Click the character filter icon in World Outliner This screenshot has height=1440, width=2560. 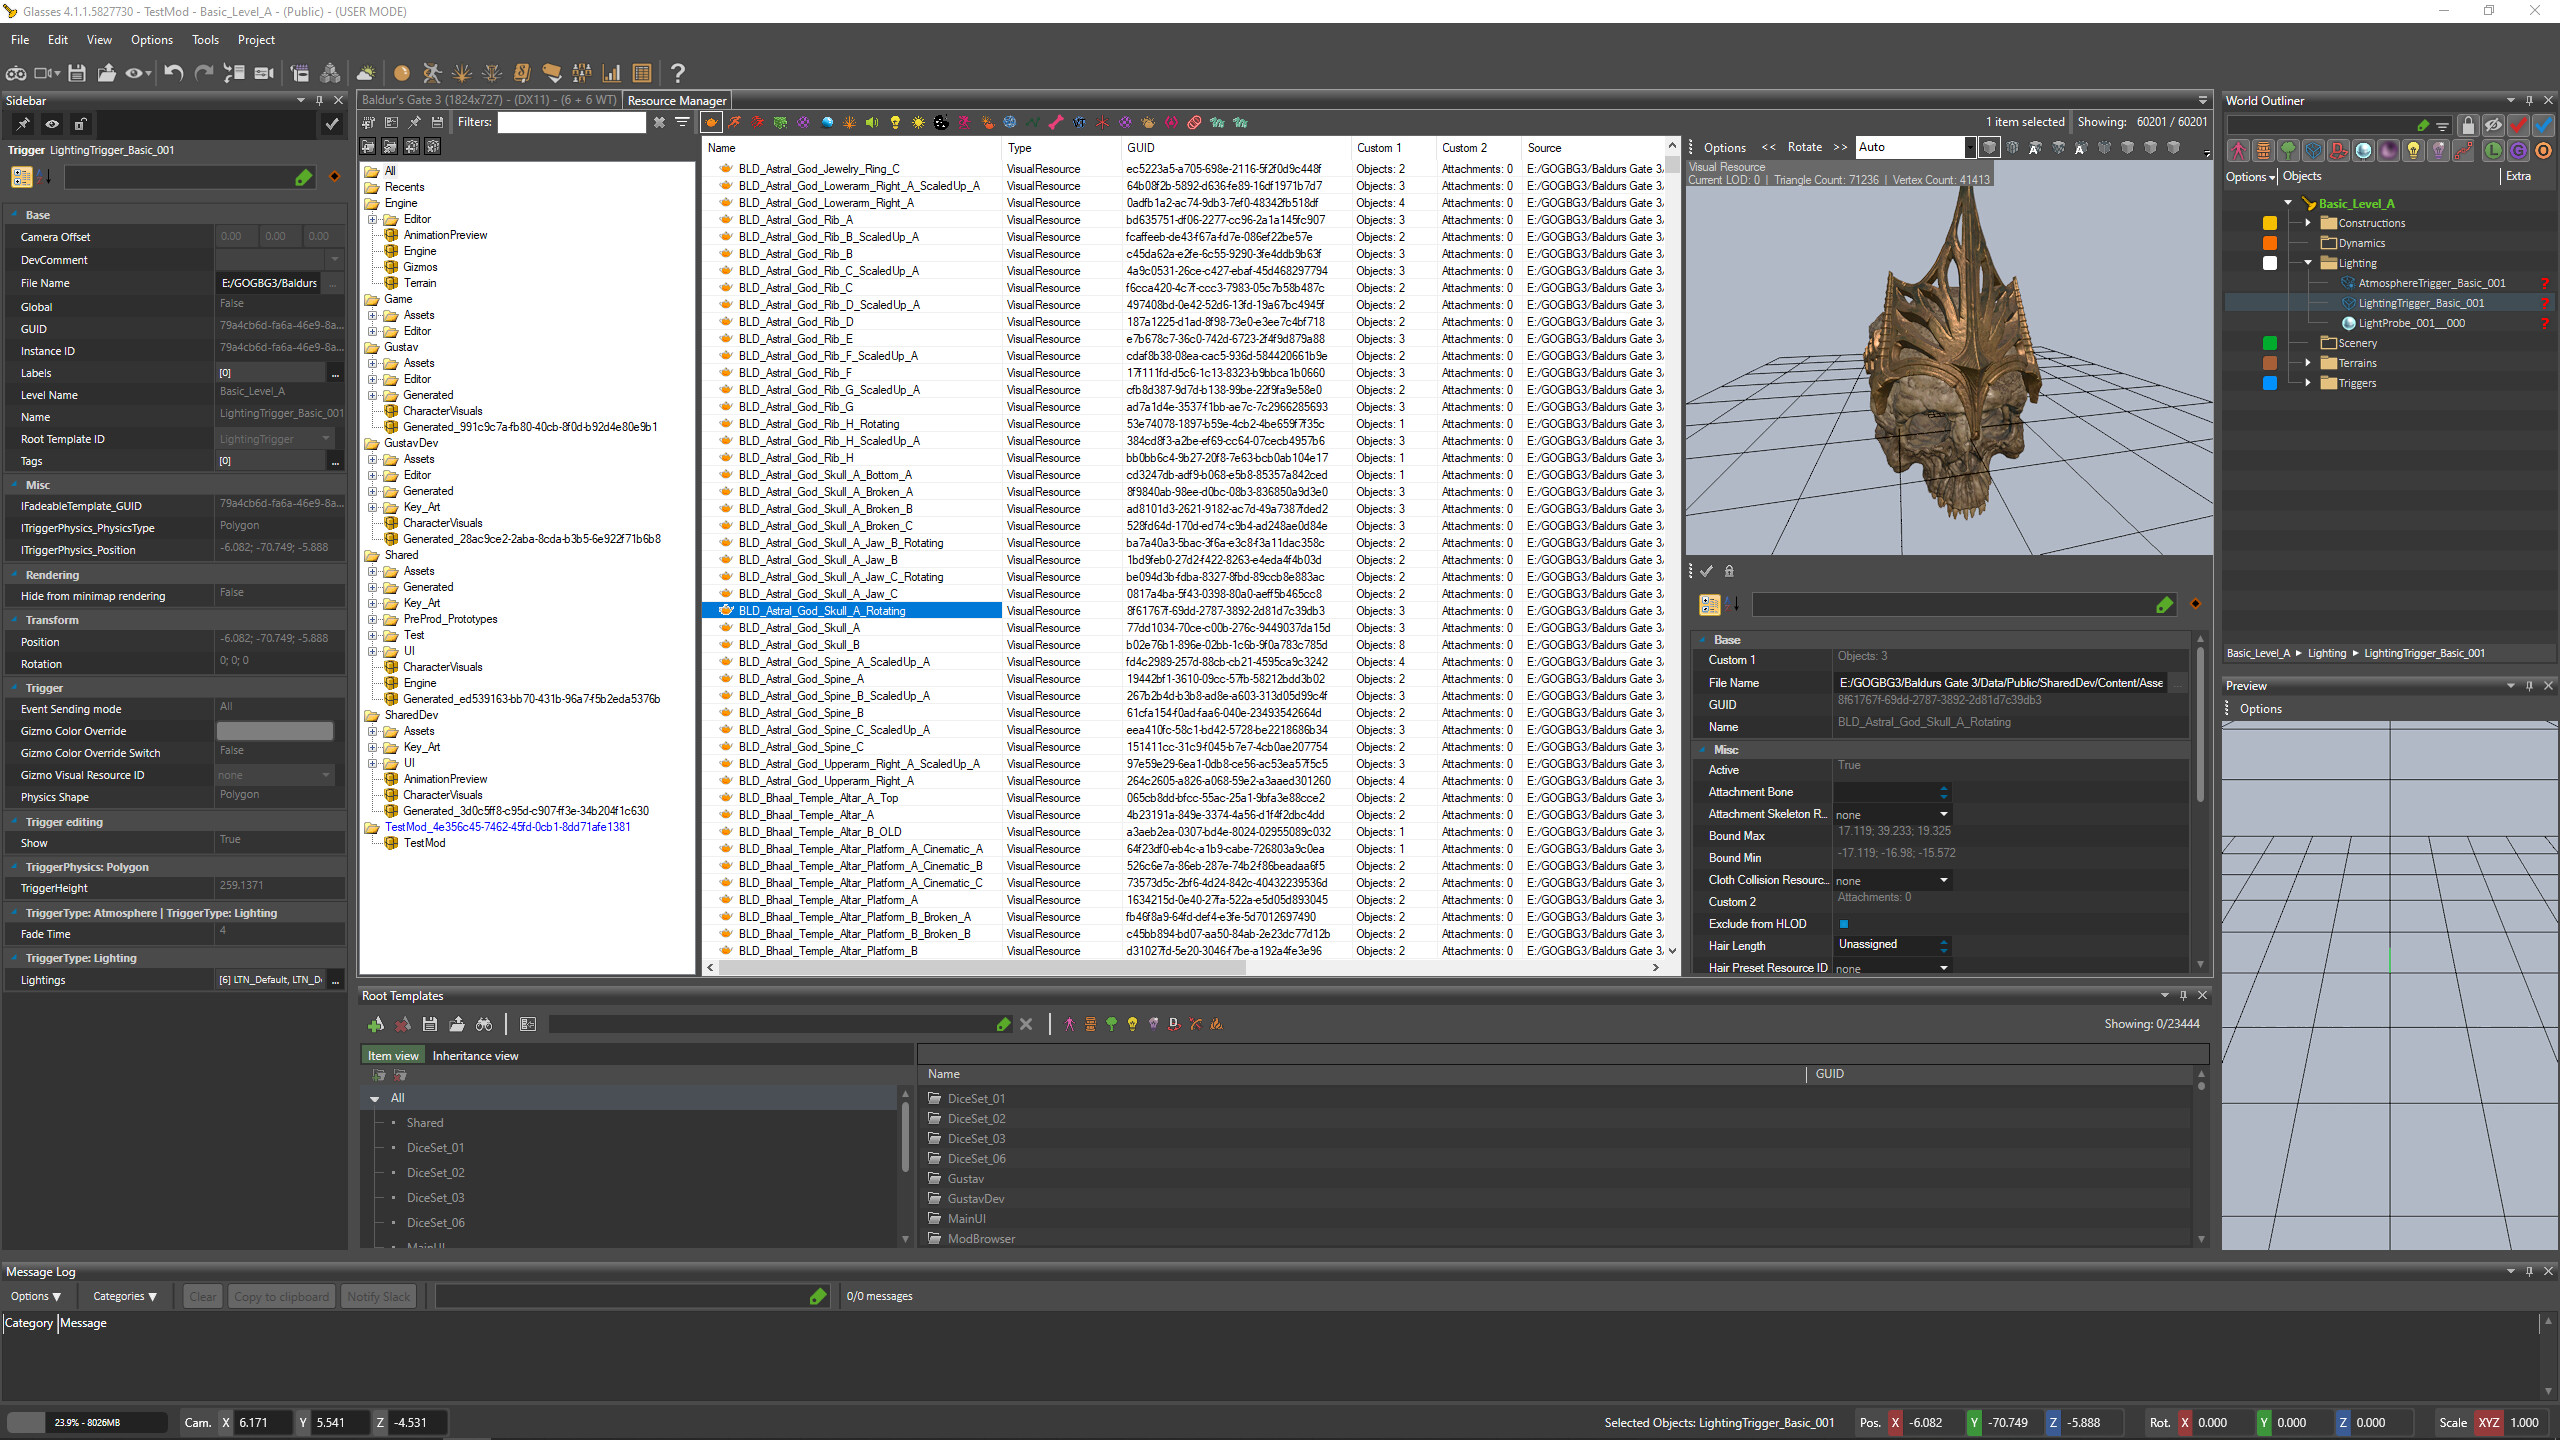[x=2239, y=150]
